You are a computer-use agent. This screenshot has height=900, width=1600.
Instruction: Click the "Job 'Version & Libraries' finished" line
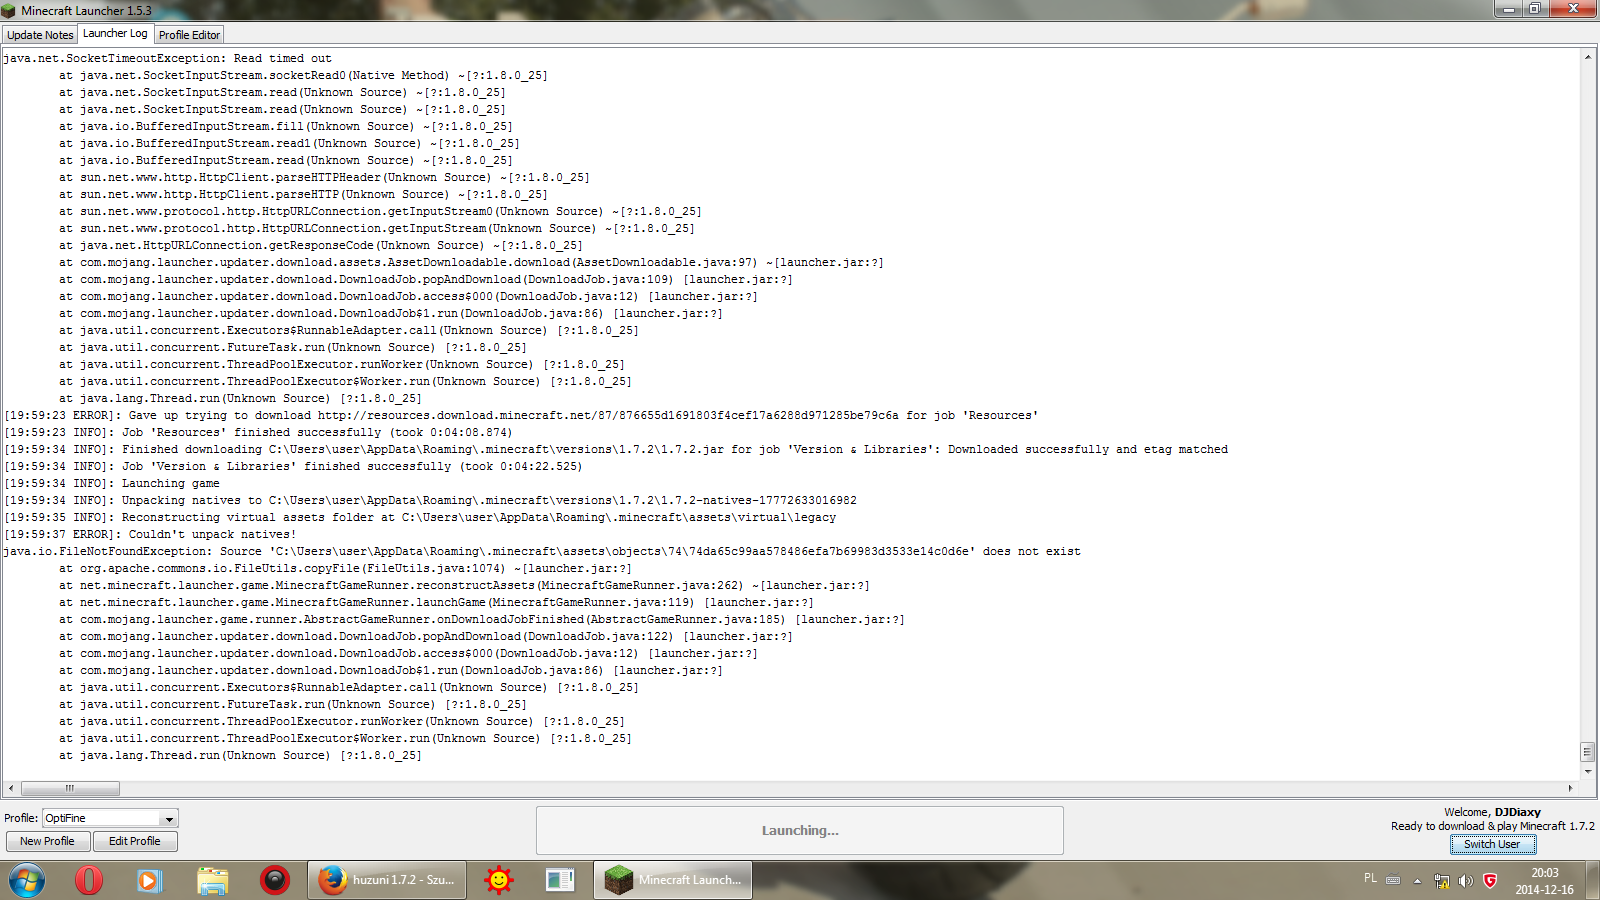point(293,466)
